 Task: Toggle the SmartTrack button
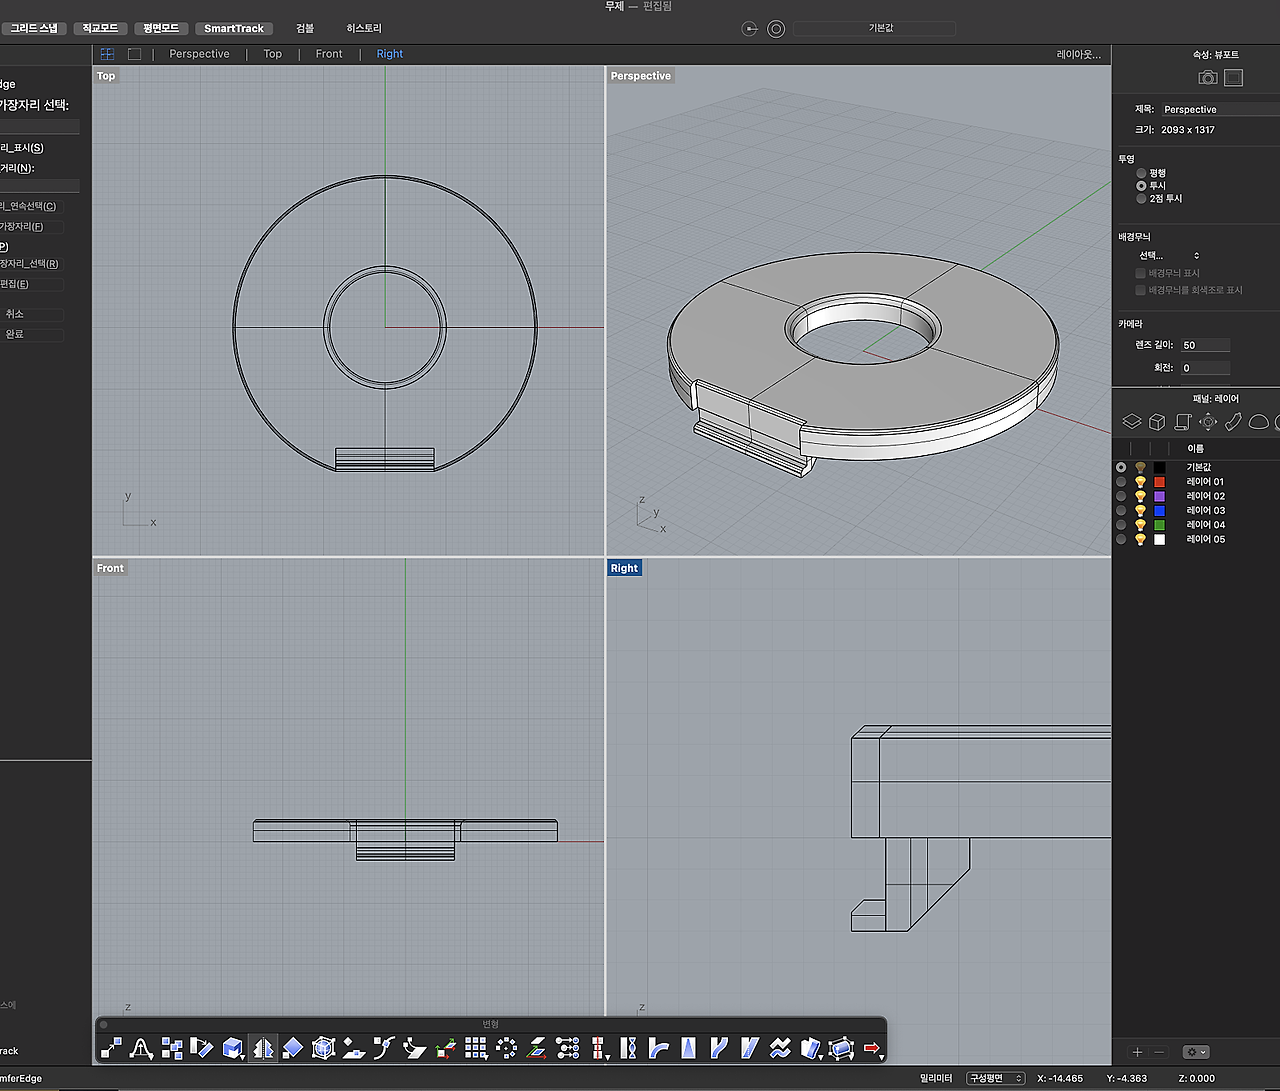coord(234,28)
